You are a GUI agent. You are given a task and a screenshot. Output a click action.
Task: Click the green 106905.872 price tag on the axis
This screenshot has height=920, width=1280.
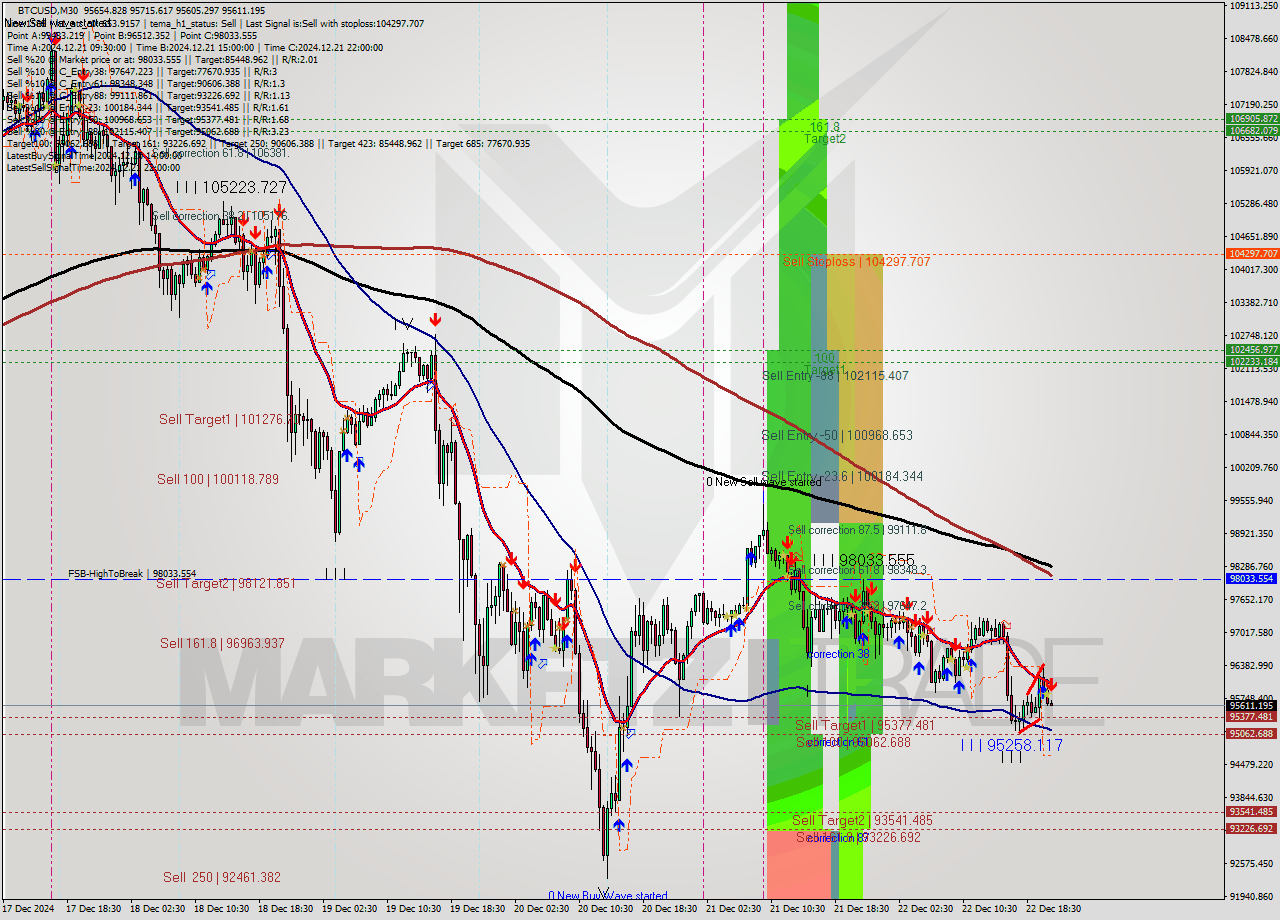pyautogui.click(x=1253, y=119)
